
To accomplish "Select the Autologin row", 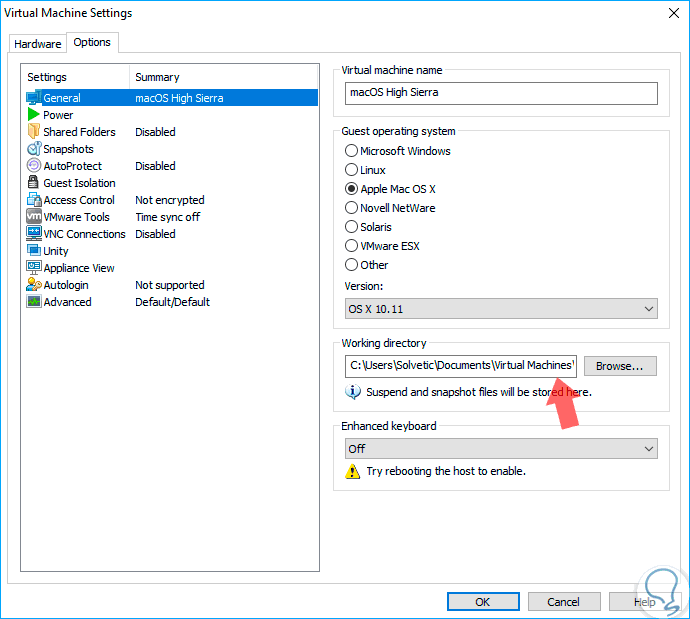I will pyautogui.click(x=172, y=285).
